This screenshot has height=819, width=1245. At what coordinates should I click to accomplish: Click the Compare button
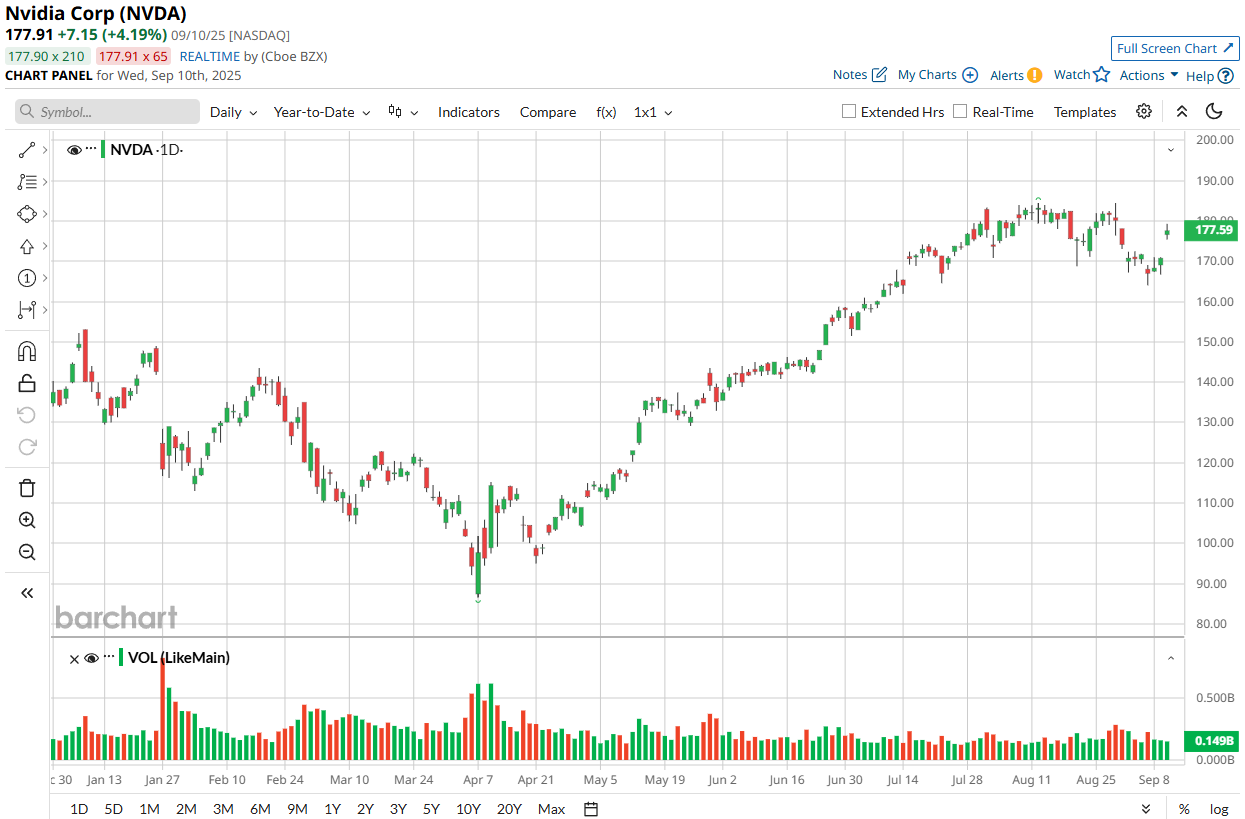point(548,112)
